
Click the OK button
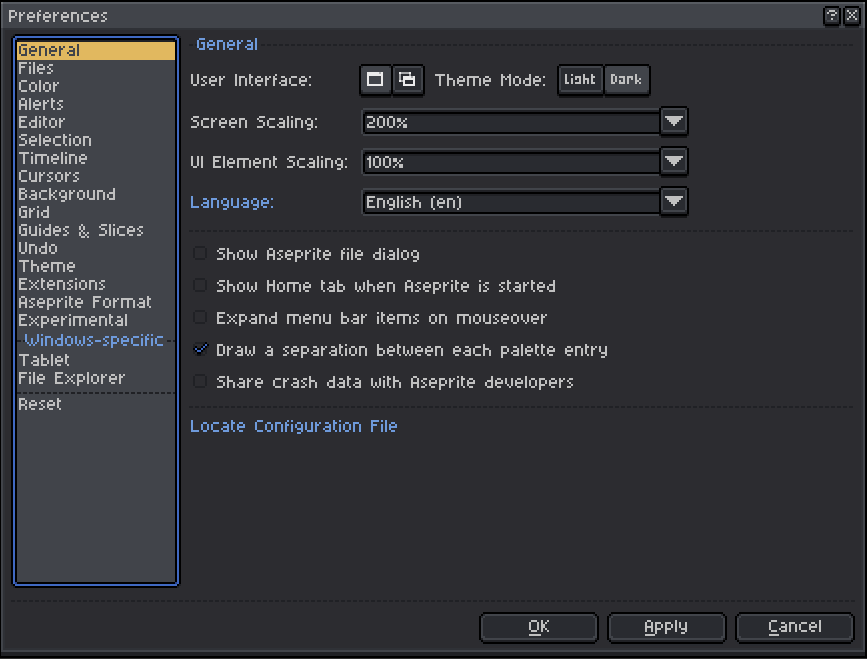point(539,627)
